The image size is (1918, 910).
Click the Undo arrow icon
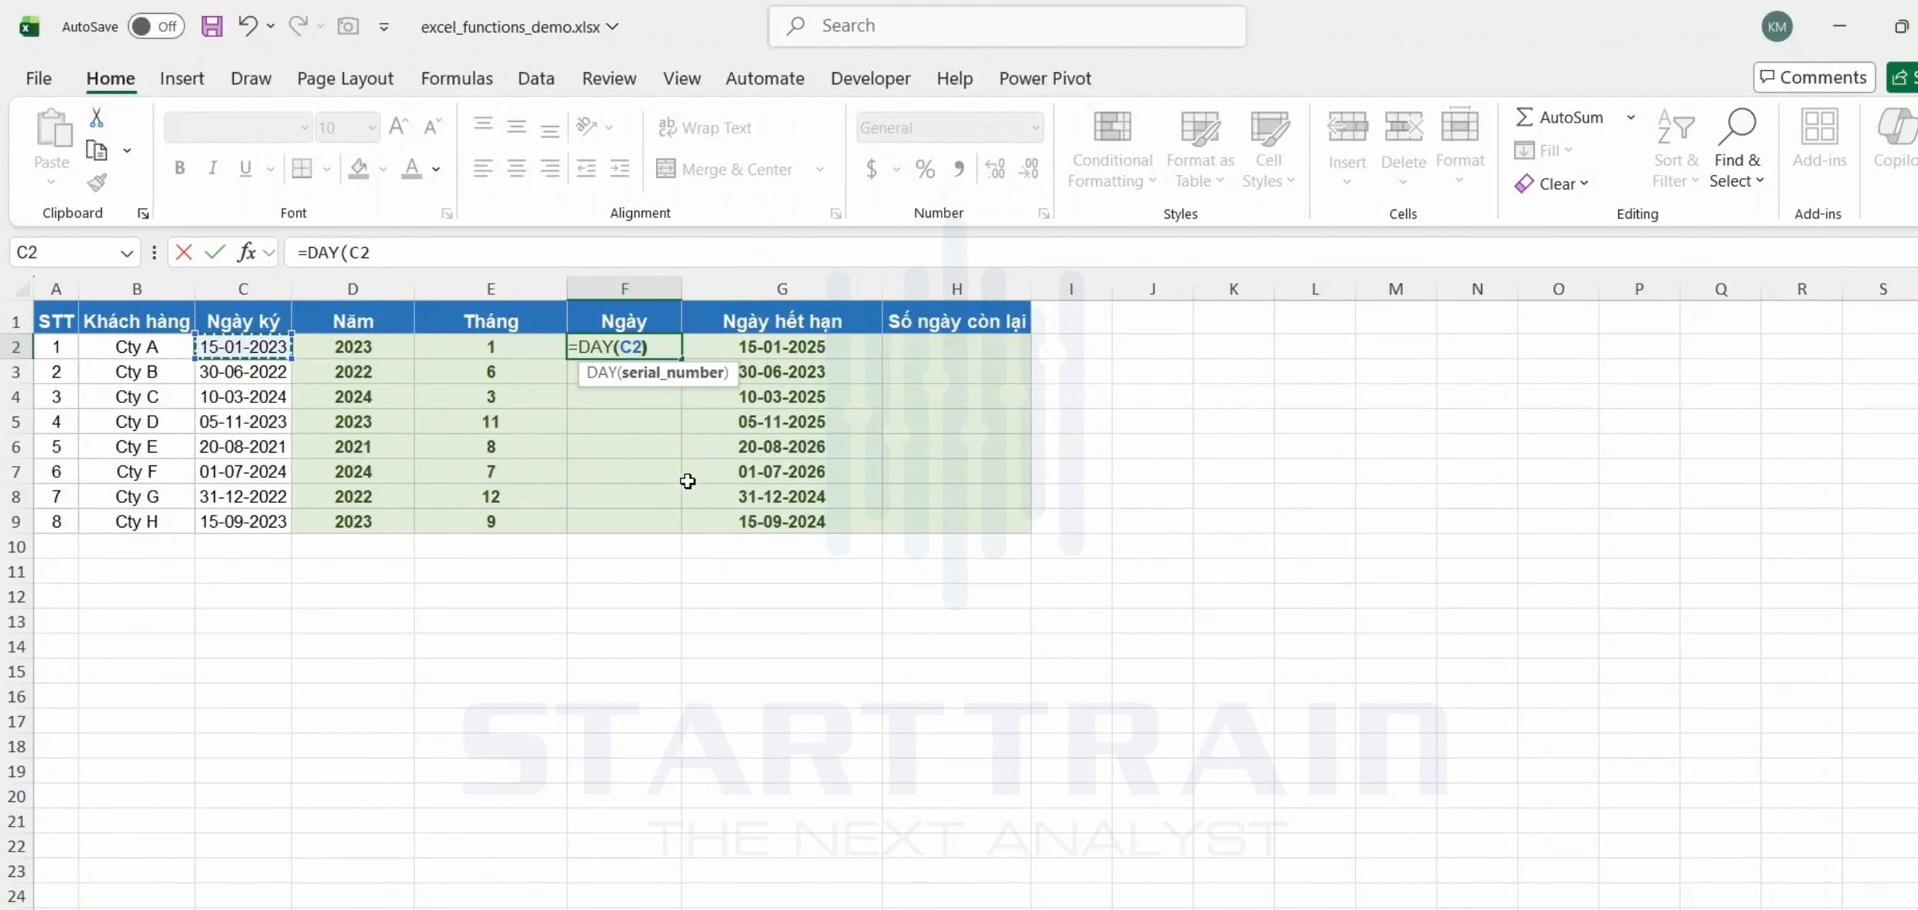point(247,26)
